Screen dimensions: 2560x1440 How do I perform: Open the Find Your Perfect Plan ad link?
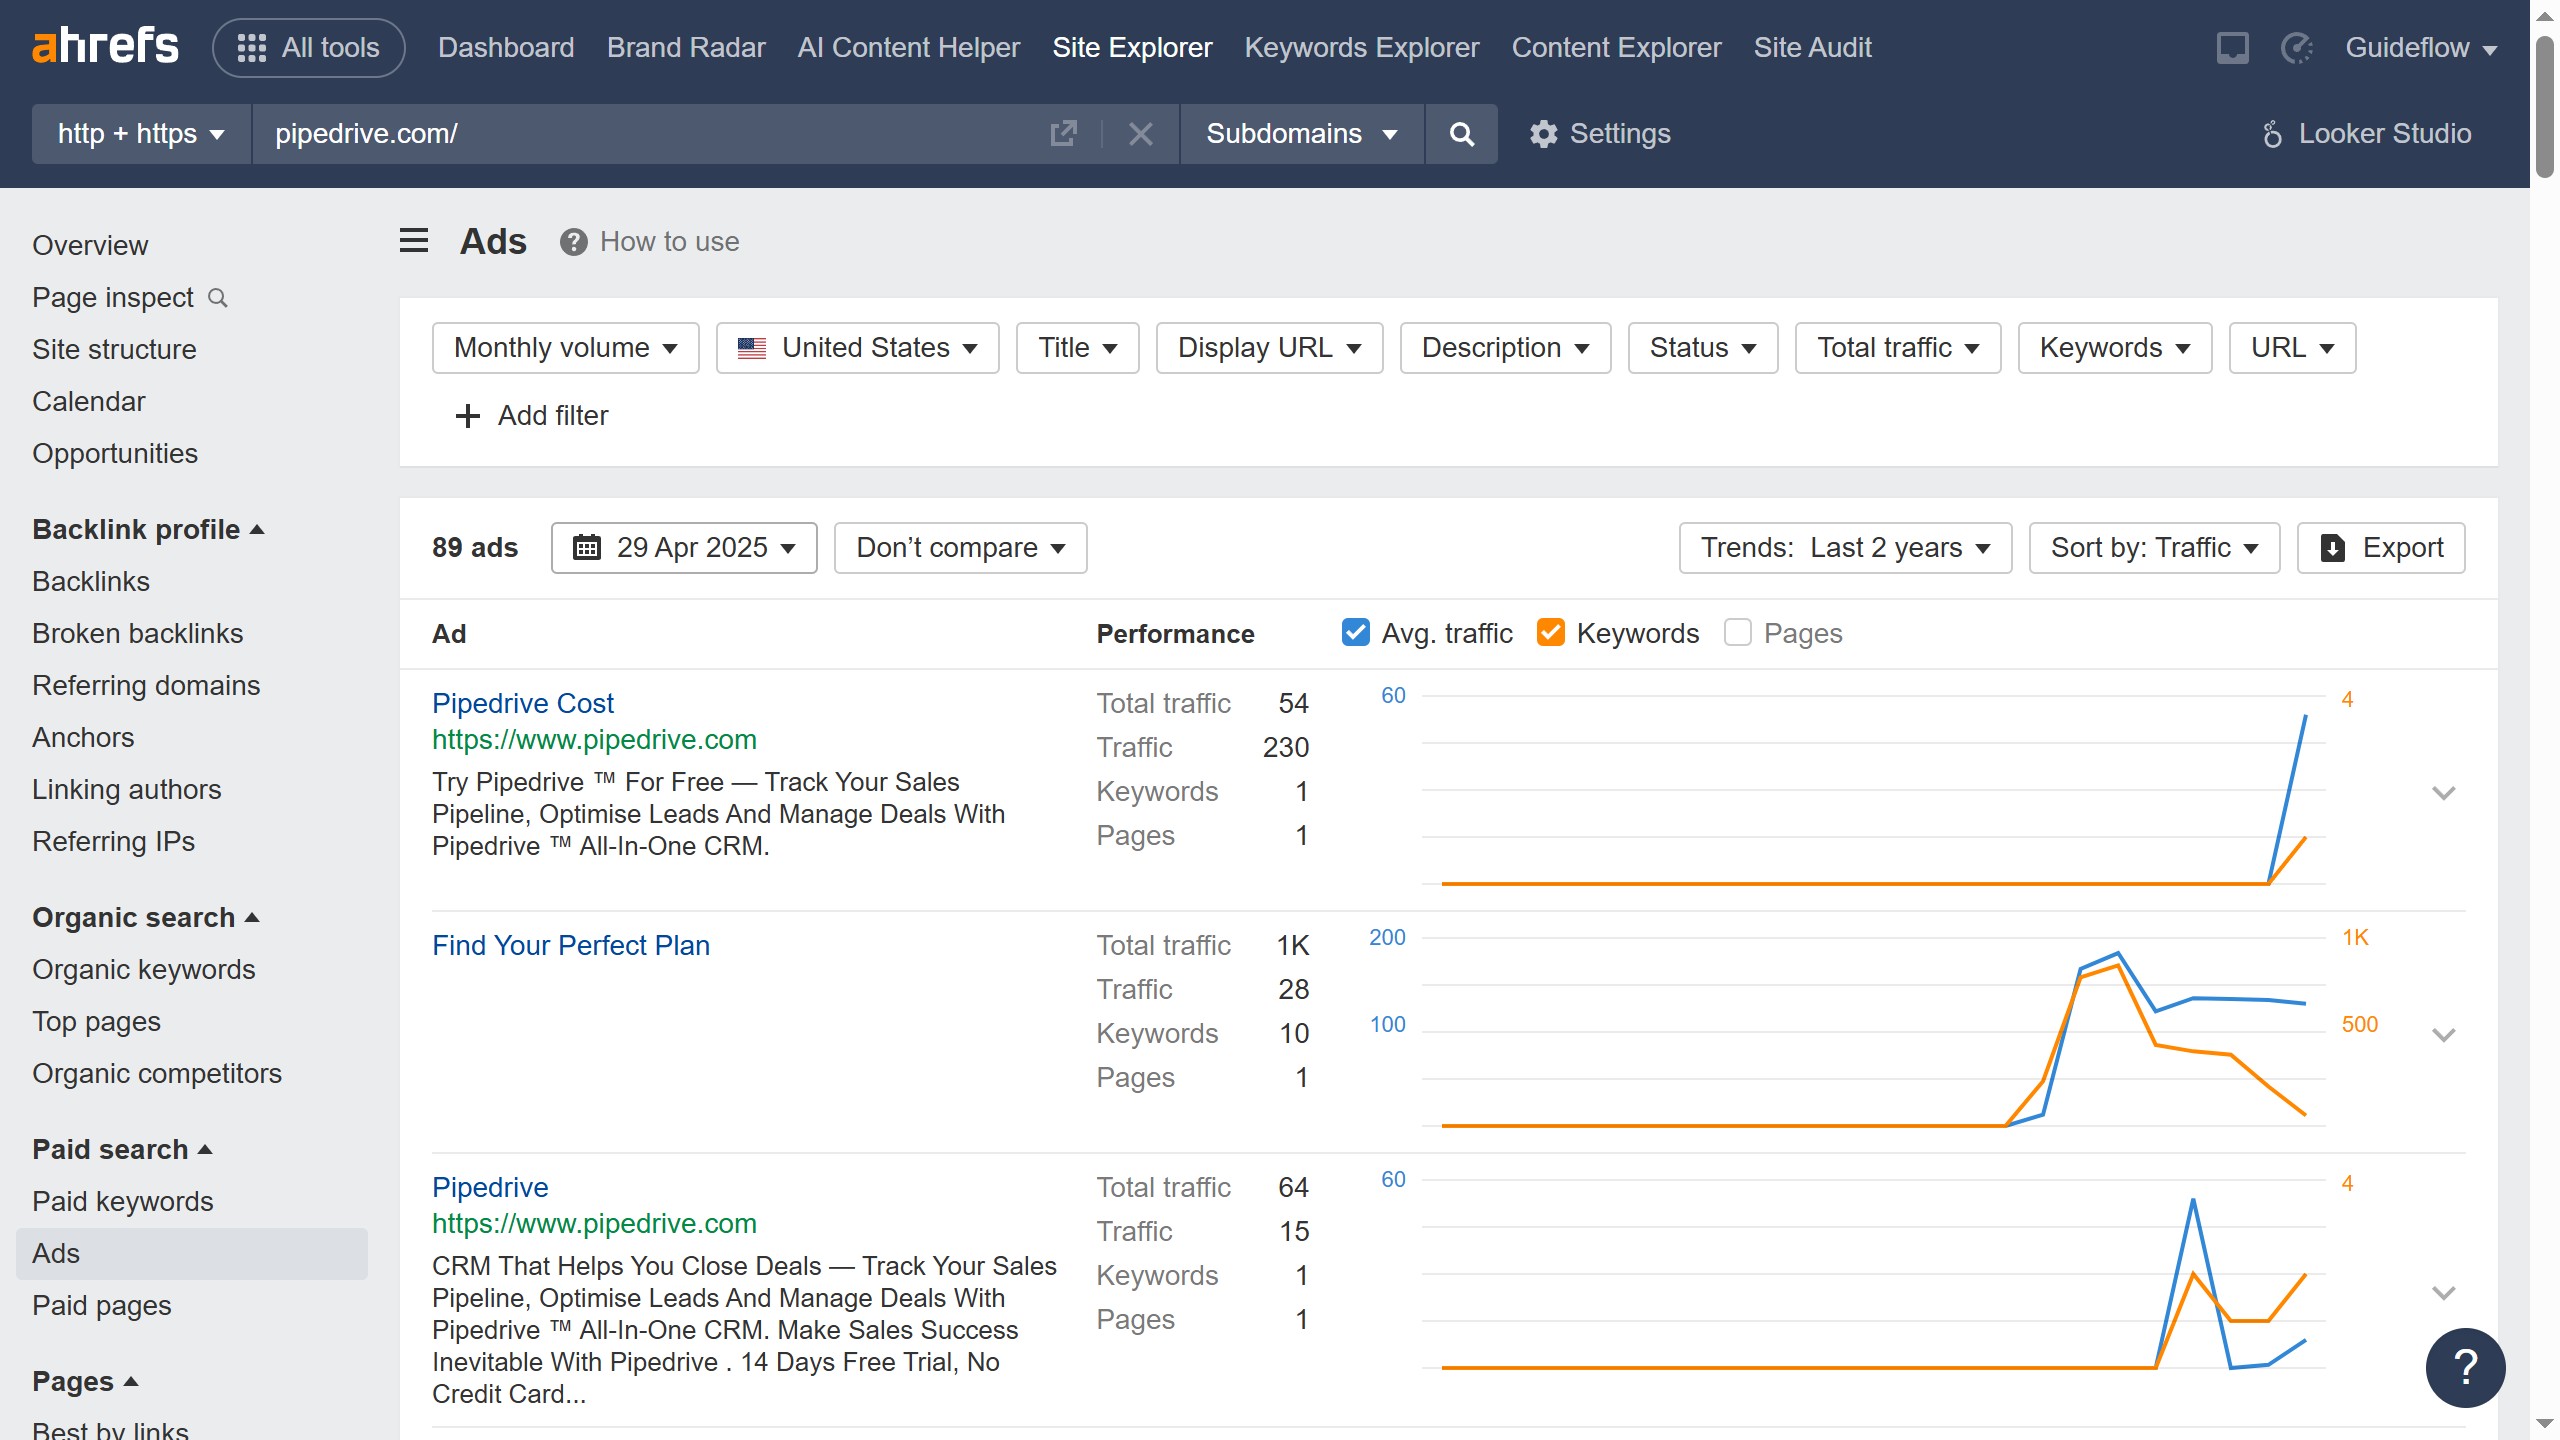(570, 945)
